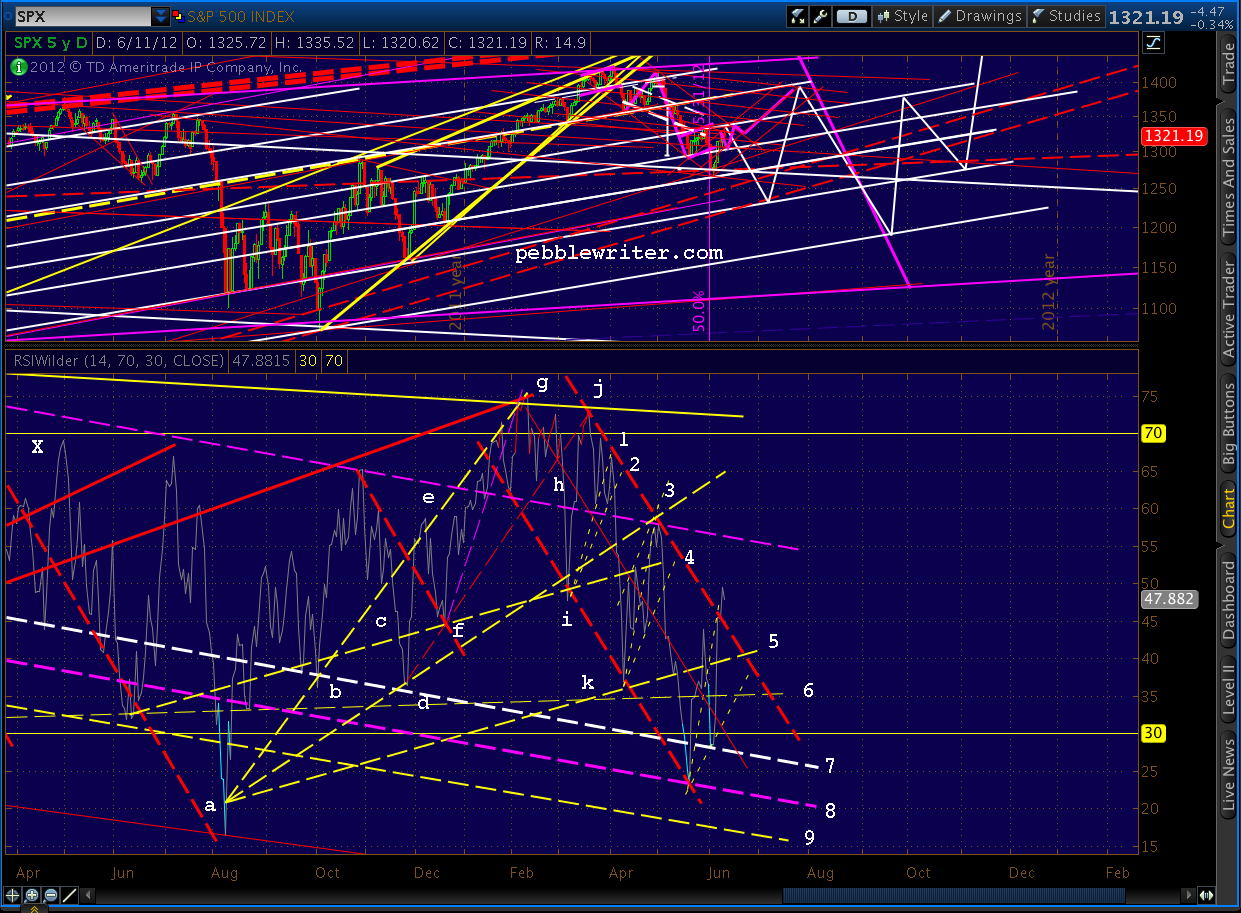Click the SPX 5 y D label
The width and height of the screenshot is (1241, 913).
click(50, 43)
